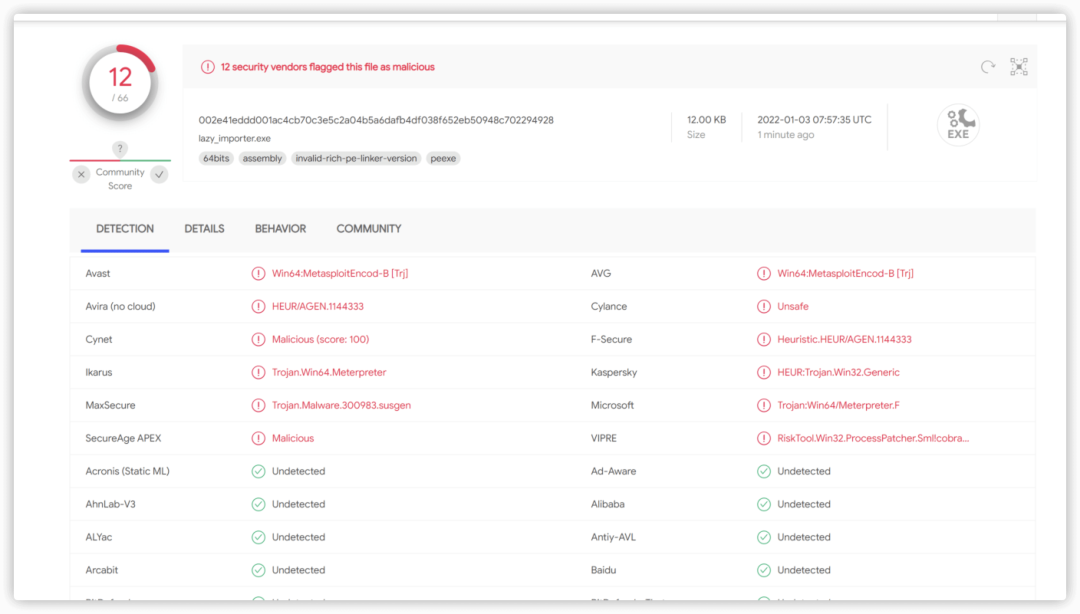Vote positive with the community check icon

pos(159,174)
